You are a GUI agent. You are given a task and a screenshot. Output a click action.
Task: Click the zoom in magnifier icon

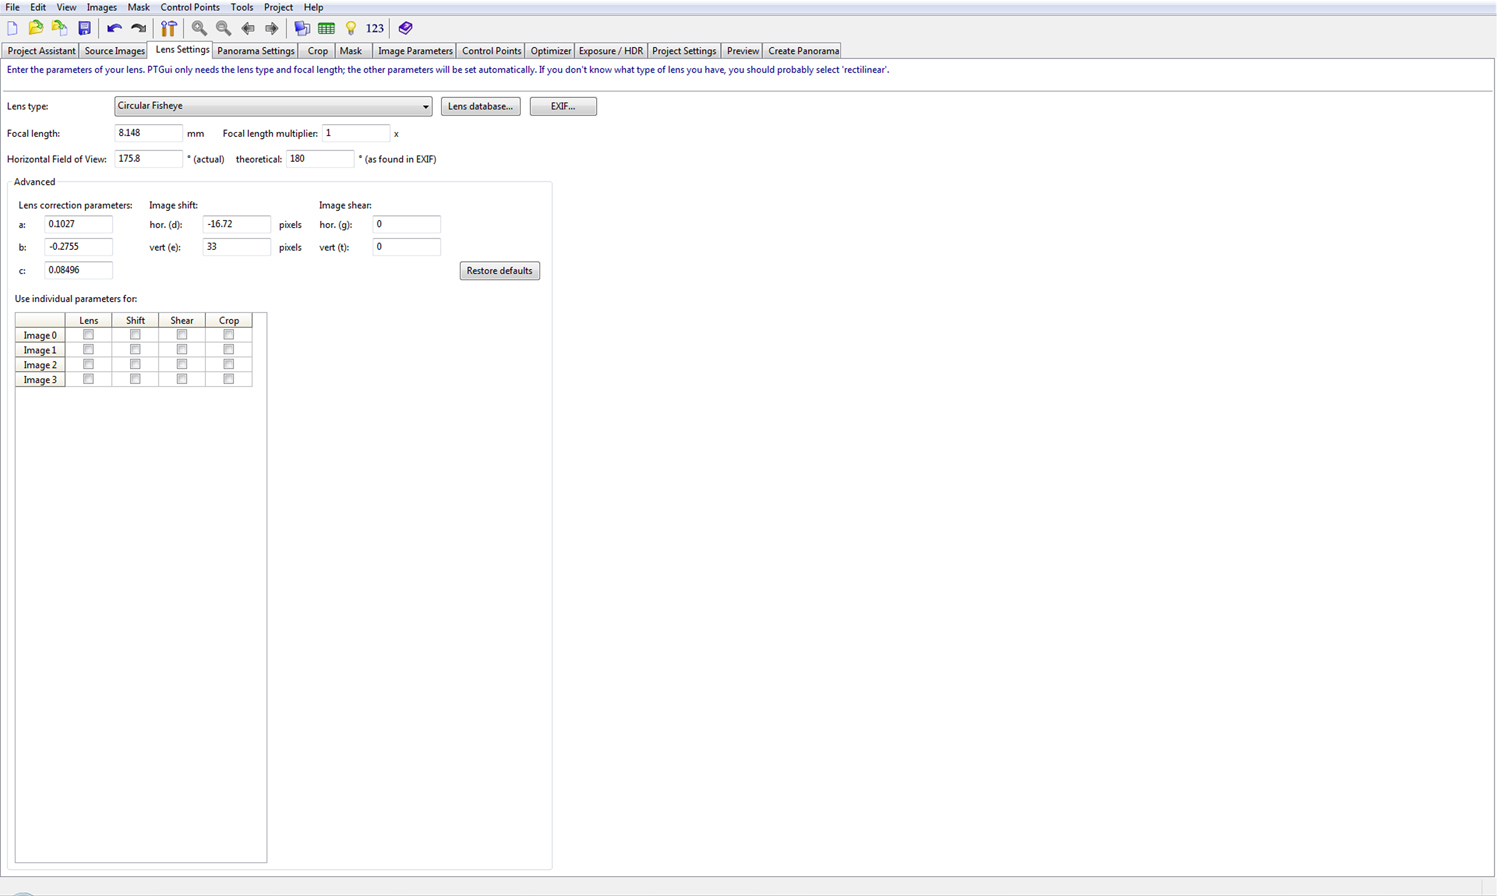point(199,28)
